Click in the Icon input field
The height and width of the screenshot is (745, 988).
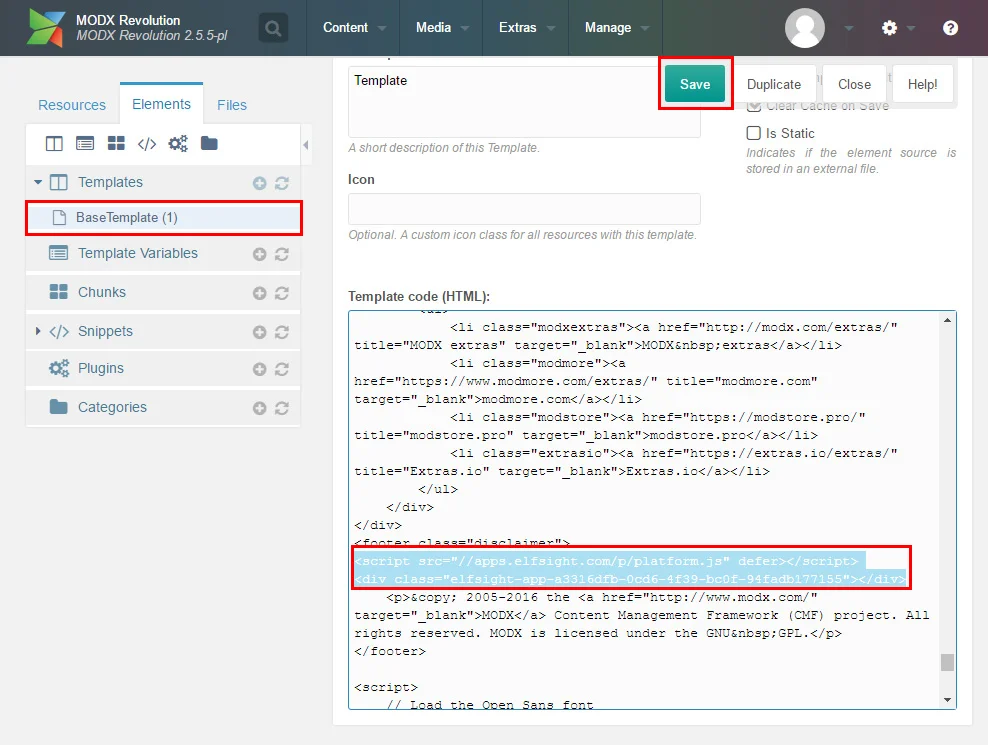pos(524,209)
